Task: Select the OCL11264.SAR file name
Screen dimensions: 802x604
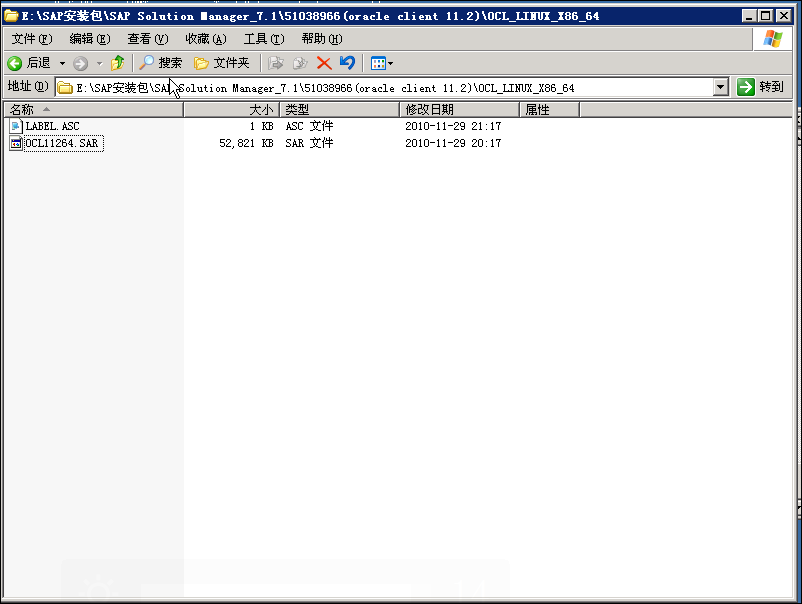Action: coord(62,143)
